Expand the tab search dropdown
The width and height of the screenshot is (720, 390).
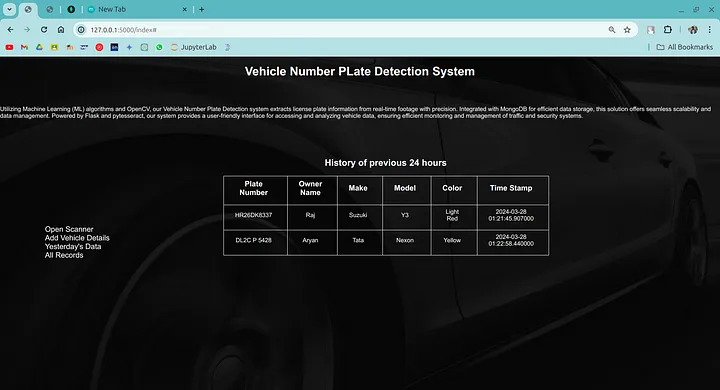(x=9, y=9)
